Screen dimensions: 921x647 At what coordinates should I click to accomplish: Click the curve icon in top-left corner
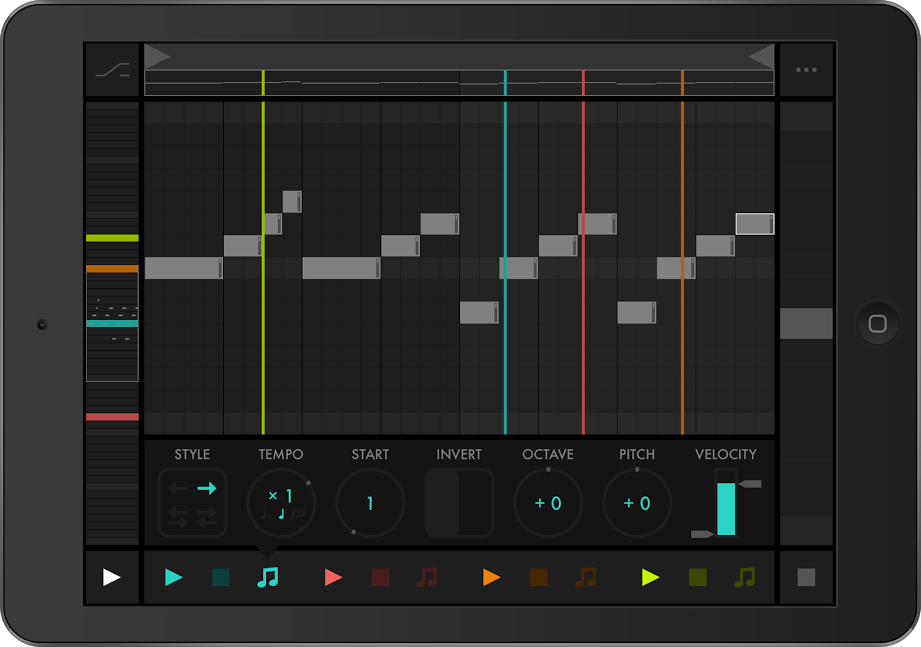[112, 70]
